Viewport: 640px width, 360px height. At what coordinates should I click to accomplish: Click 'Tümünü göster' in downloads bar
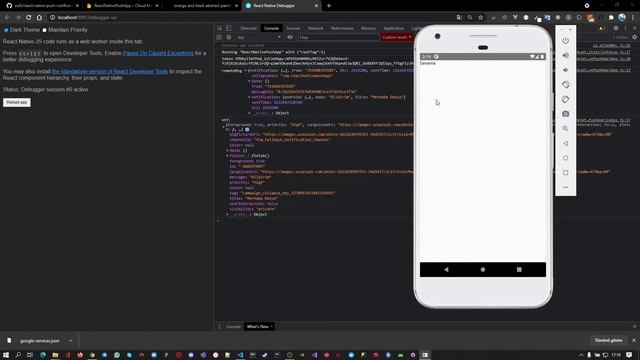point(608,340)
